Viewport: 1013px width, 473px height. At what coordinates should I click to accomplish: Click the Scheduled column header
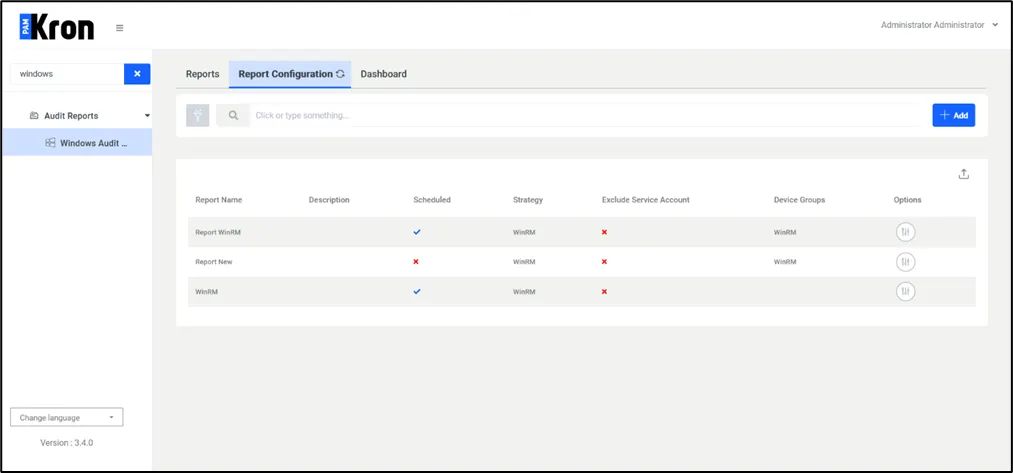(432, 200)
